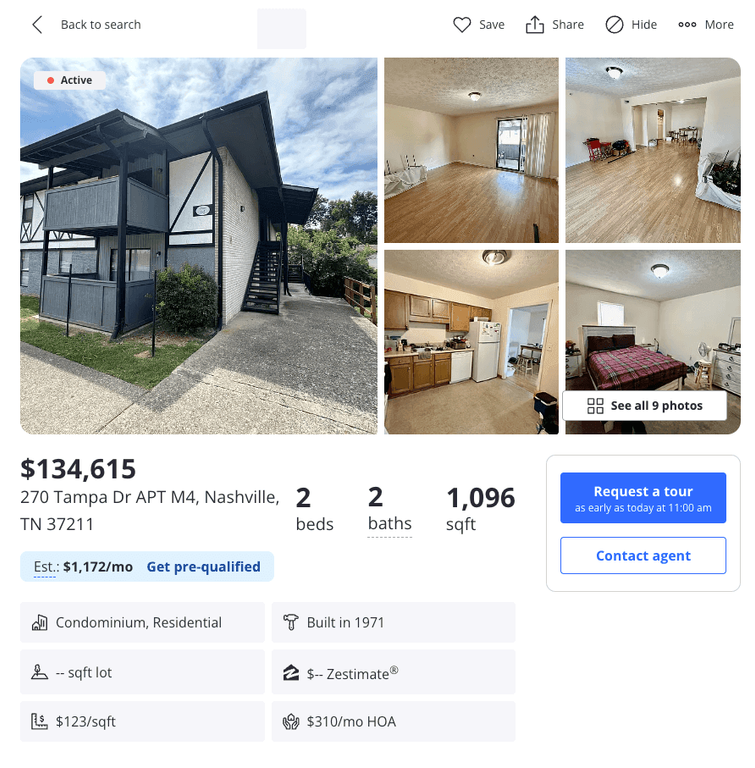755x768 pixels.
Task: Open the Get pre-qualified link
Action: coord(203,567)
